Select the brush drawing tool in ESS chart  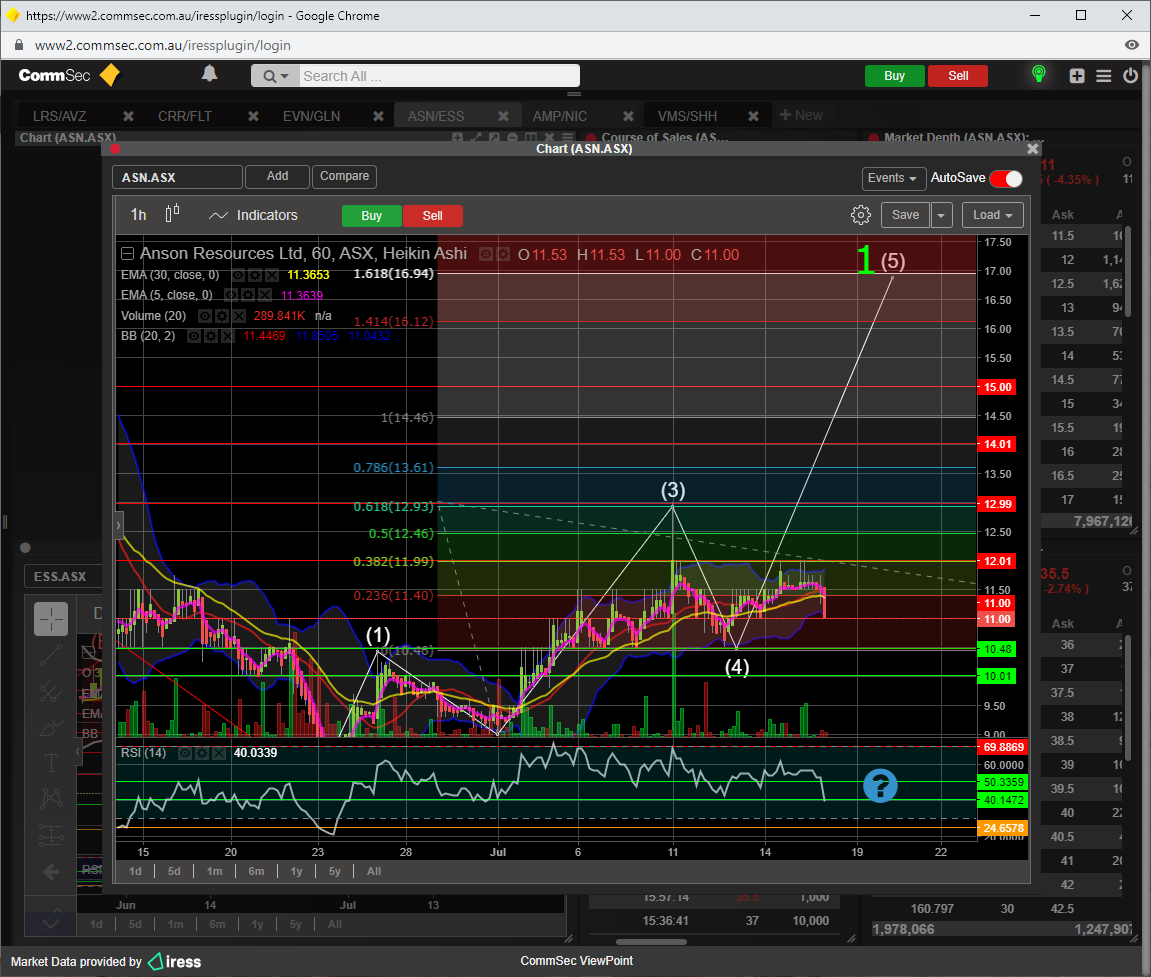[x=51, y=727]
